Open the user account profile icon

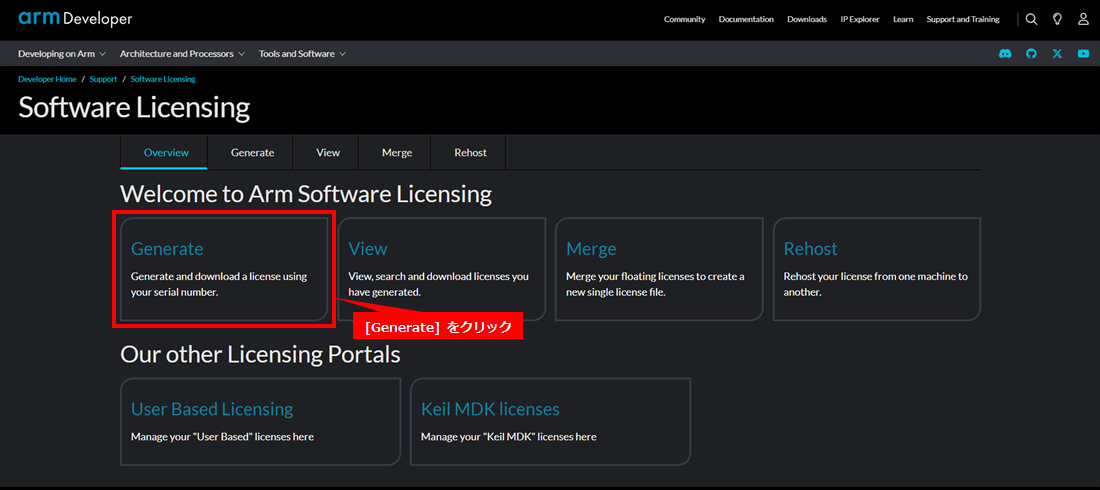(1083, 19)
